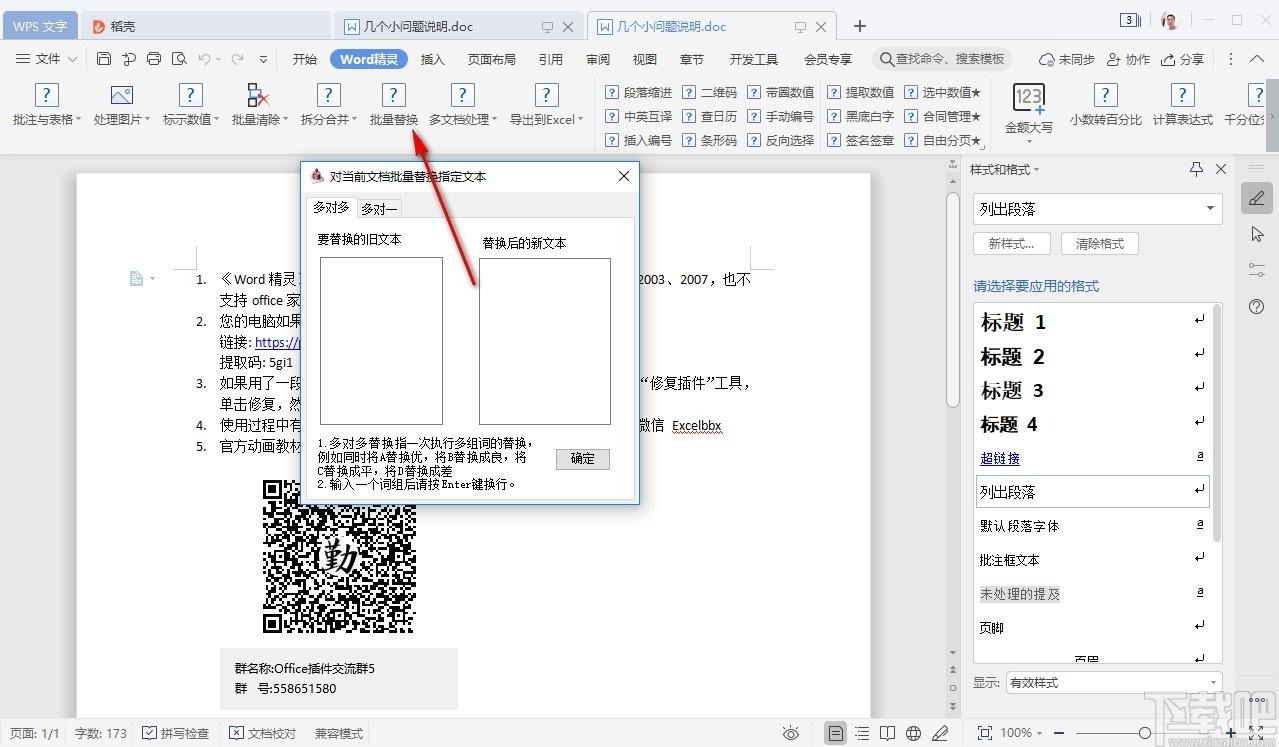Run the 提取数值 command

pyautogui.click(x=860, y=92)
